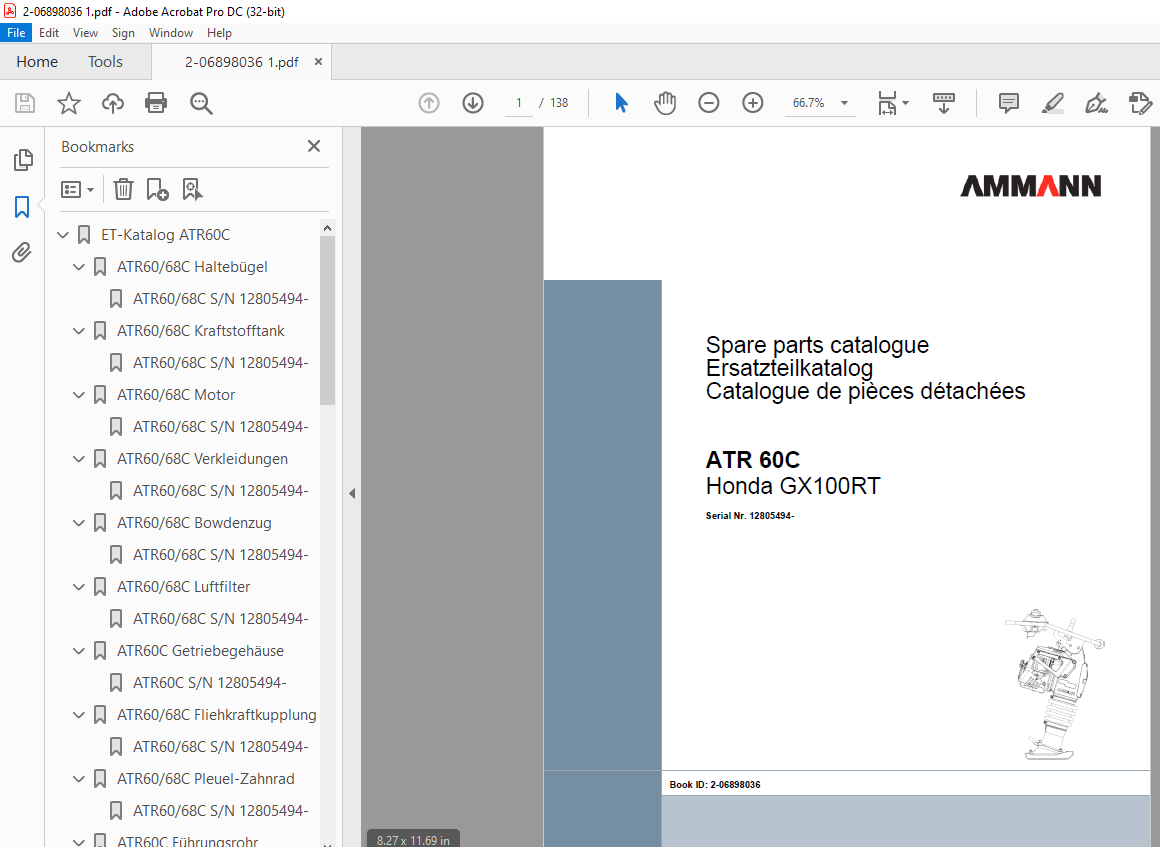This screenshot has width=1160, height=847.
Task: Collapse ATR60/68C Bowdenzug bookmark
Action: pyautogui.click(x=79, y=523)
